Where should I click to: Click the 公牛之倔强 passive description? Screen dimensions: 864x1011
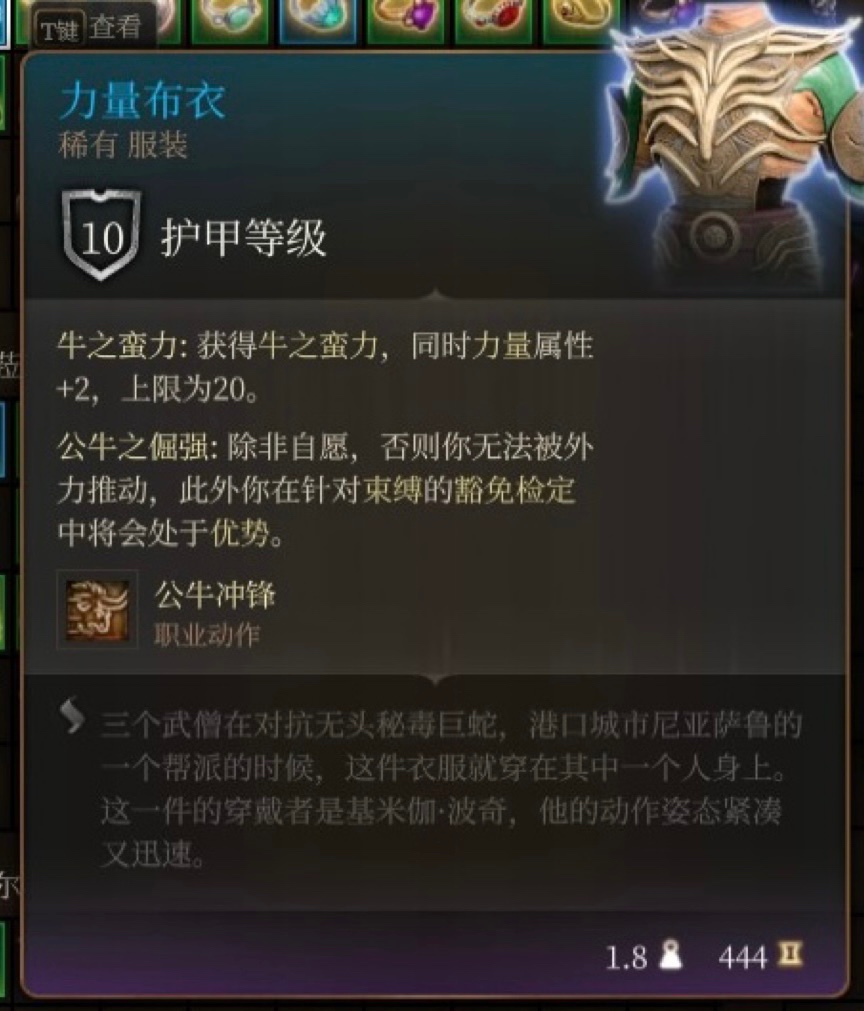325,490
